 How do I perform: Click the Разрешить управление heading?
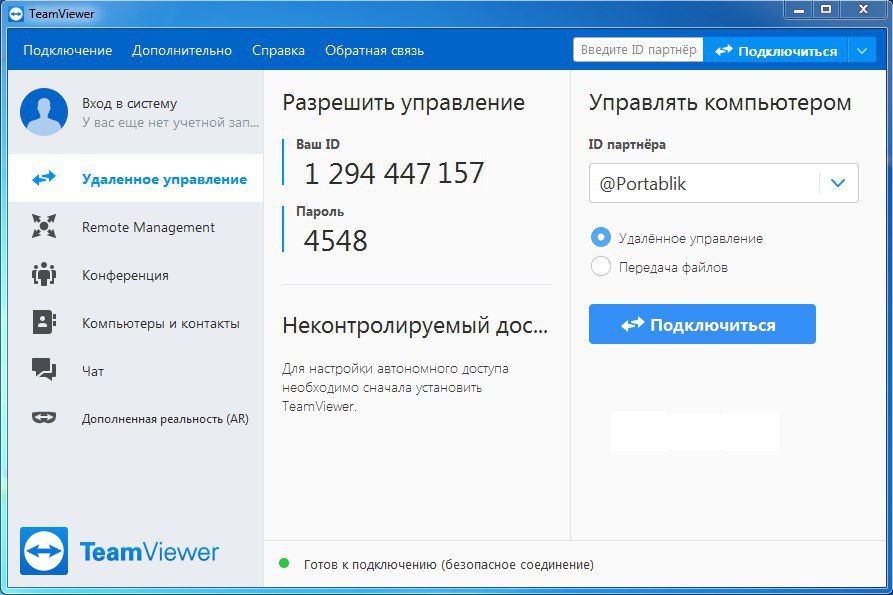click(x=403, y=103)
